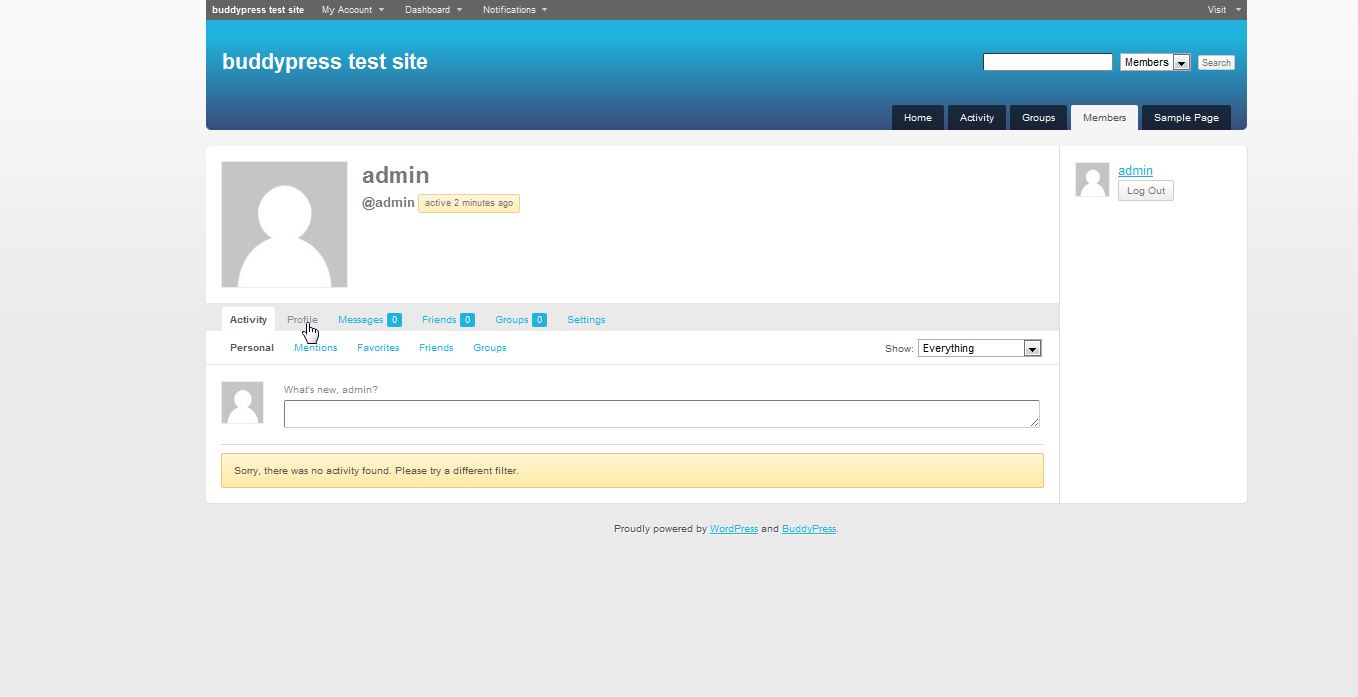Expand the Dashboard menu in admin bar
1358x697 pixels.
tap(433, 10)
